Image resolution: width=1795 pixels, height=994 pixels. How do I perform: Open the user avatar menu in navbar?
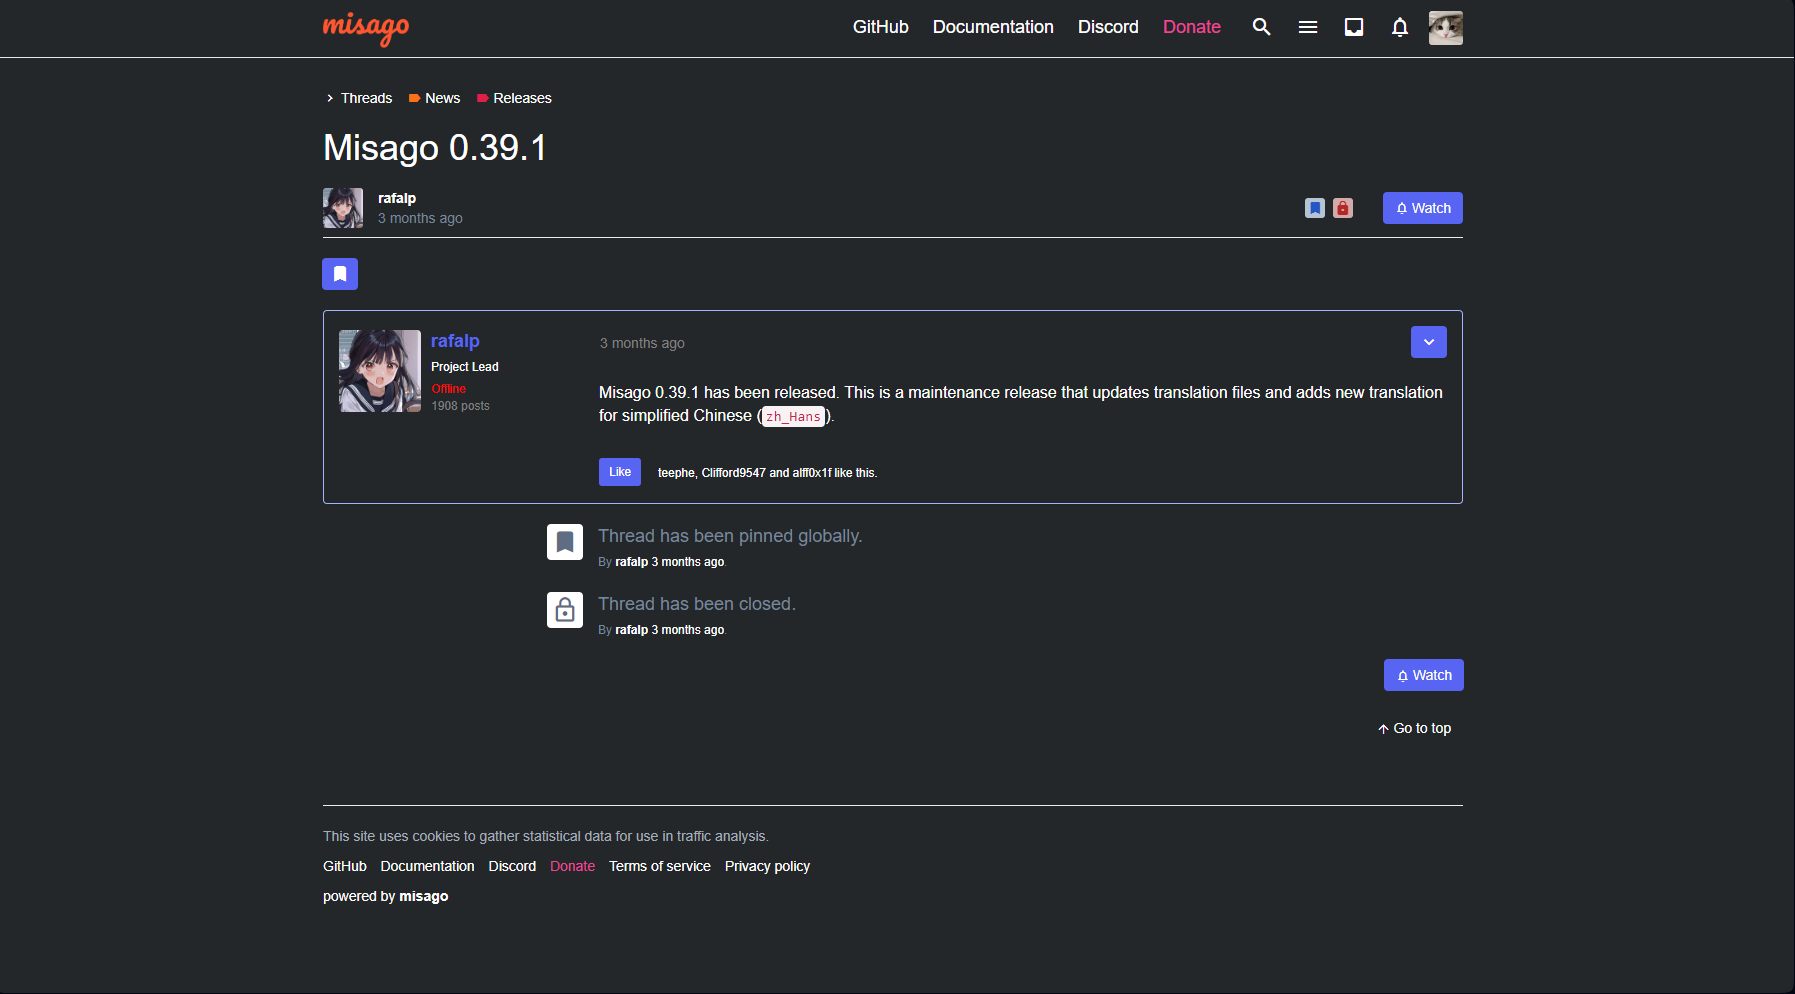tap(1445, 28)
